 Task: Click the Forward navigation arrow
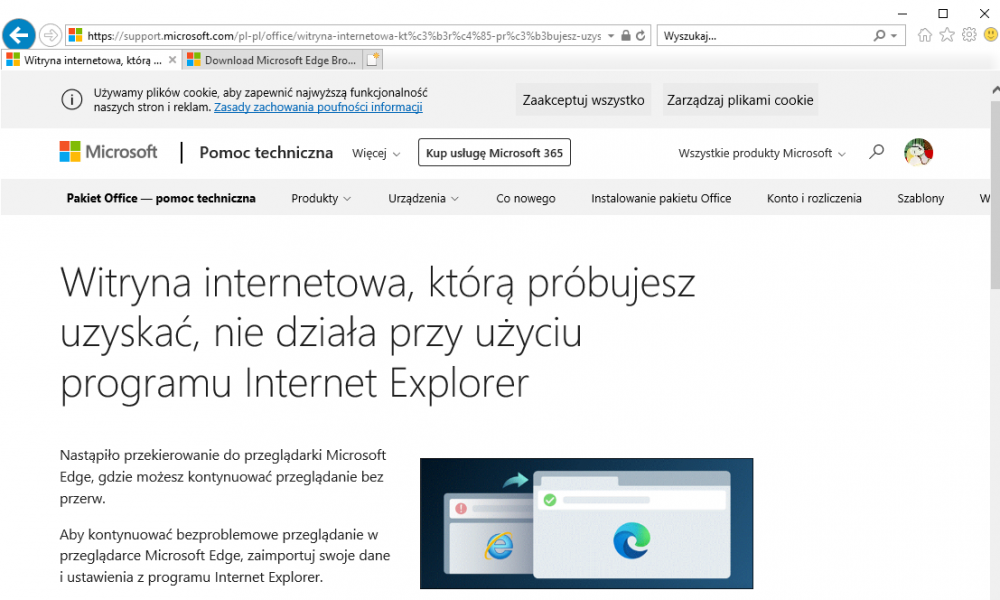coord(49,34)
